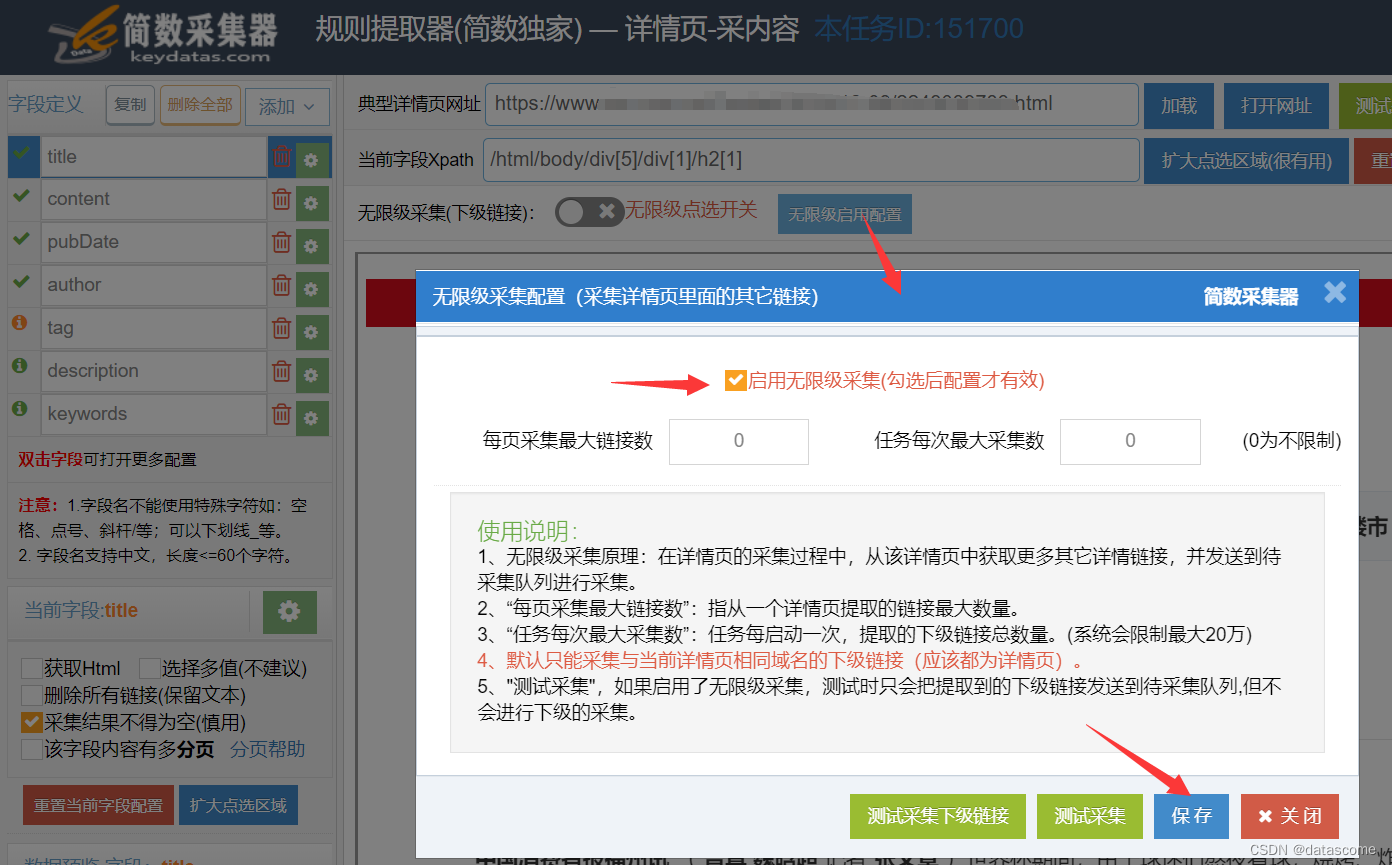This screenshot has height=865, width=1392.
Task: Open 无限级启用配置 button
Action: click(x=845, y=214)
